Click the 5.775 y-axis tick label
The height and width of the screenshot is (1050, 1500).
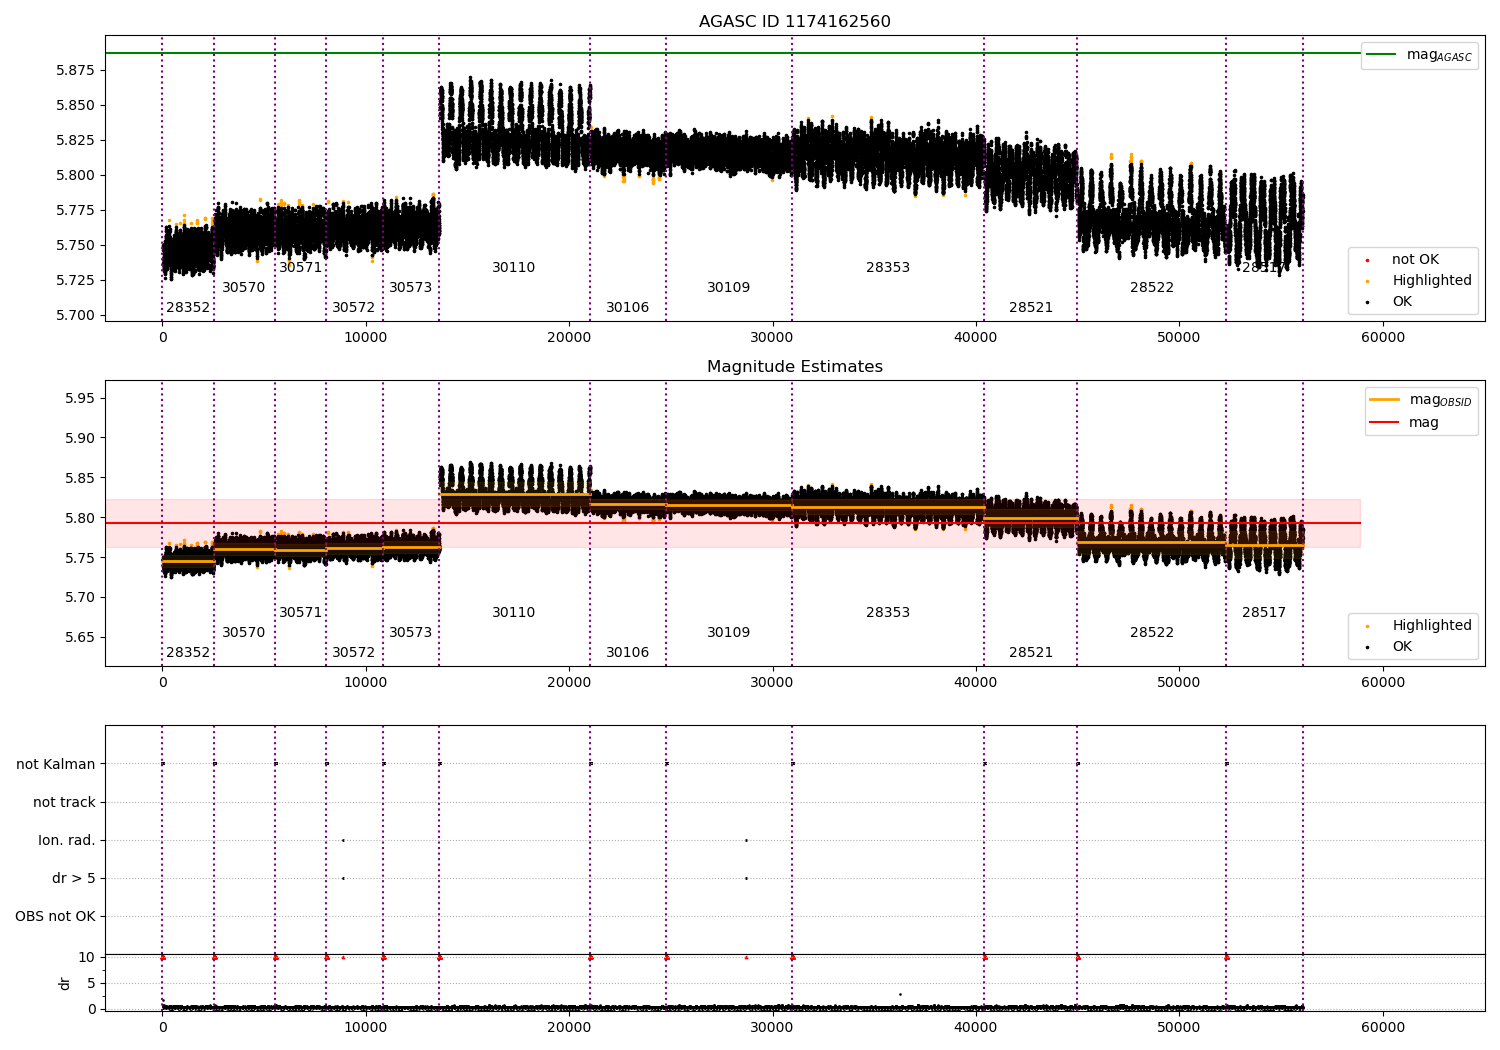77,210
